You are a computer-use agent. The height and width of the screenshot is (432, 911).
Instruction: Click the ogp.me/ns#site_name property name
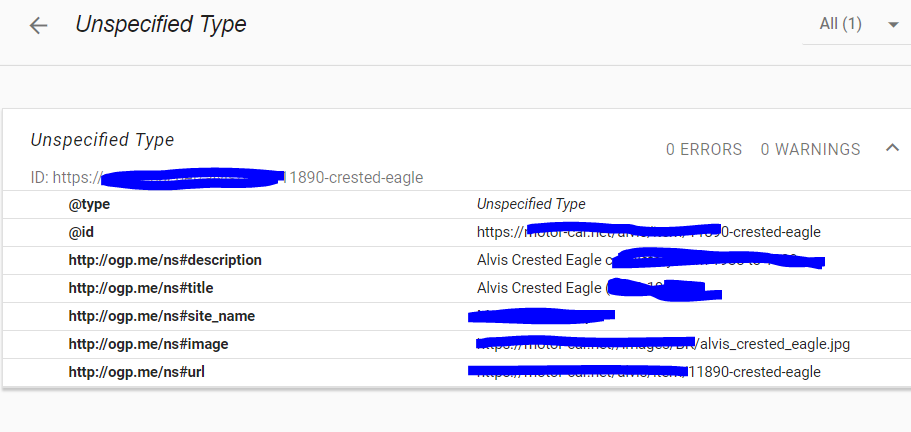click(x=162, y=316)
